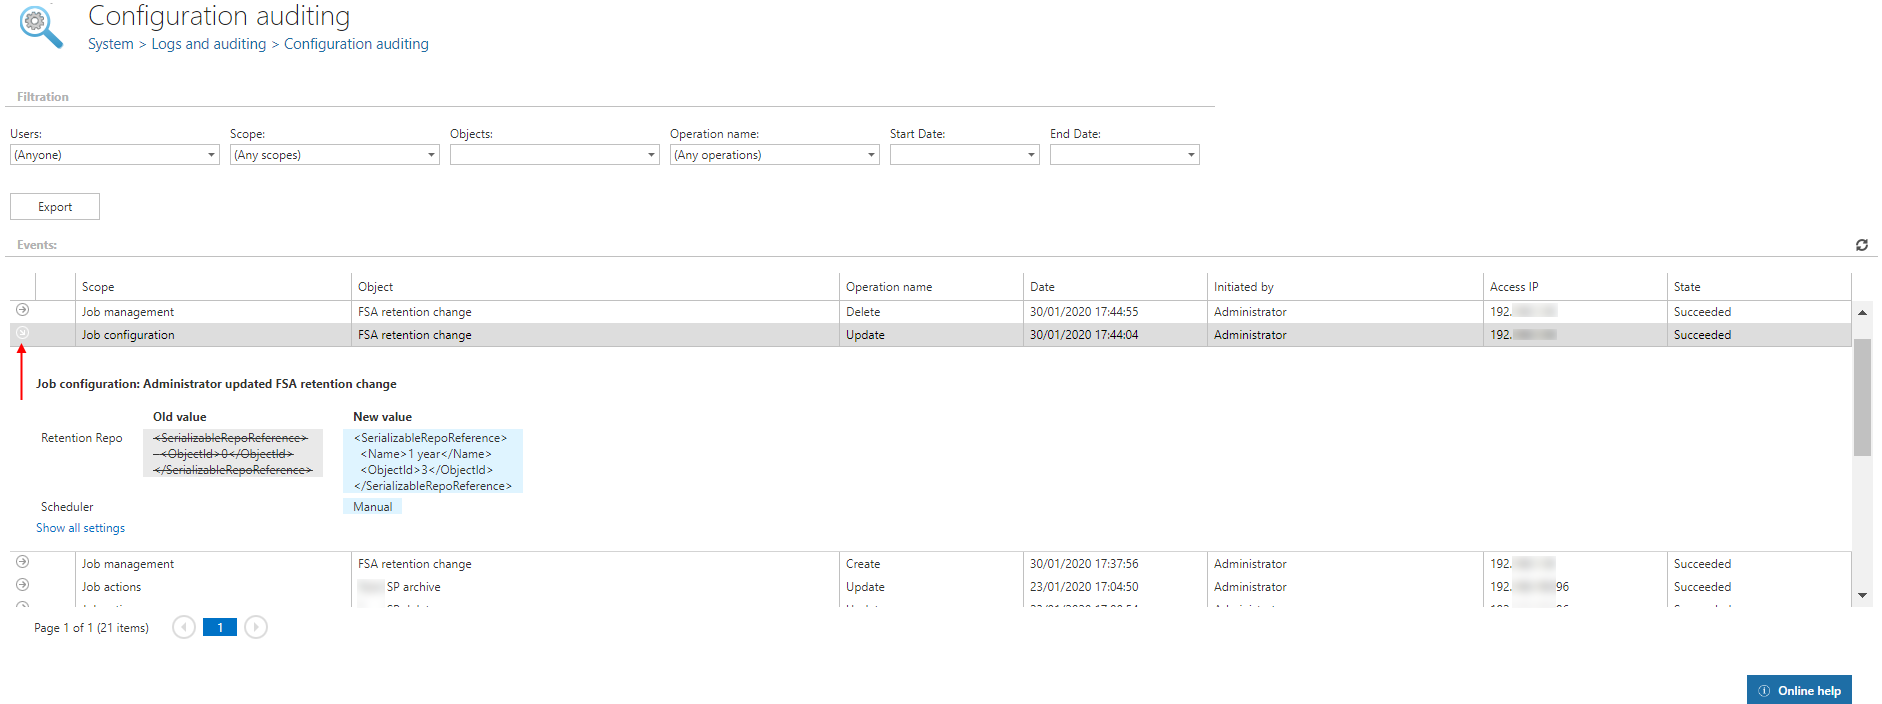The width and height of the screenshot is (1882, 704).
Task: Open the End Date picker
Action: [1191, 155]
